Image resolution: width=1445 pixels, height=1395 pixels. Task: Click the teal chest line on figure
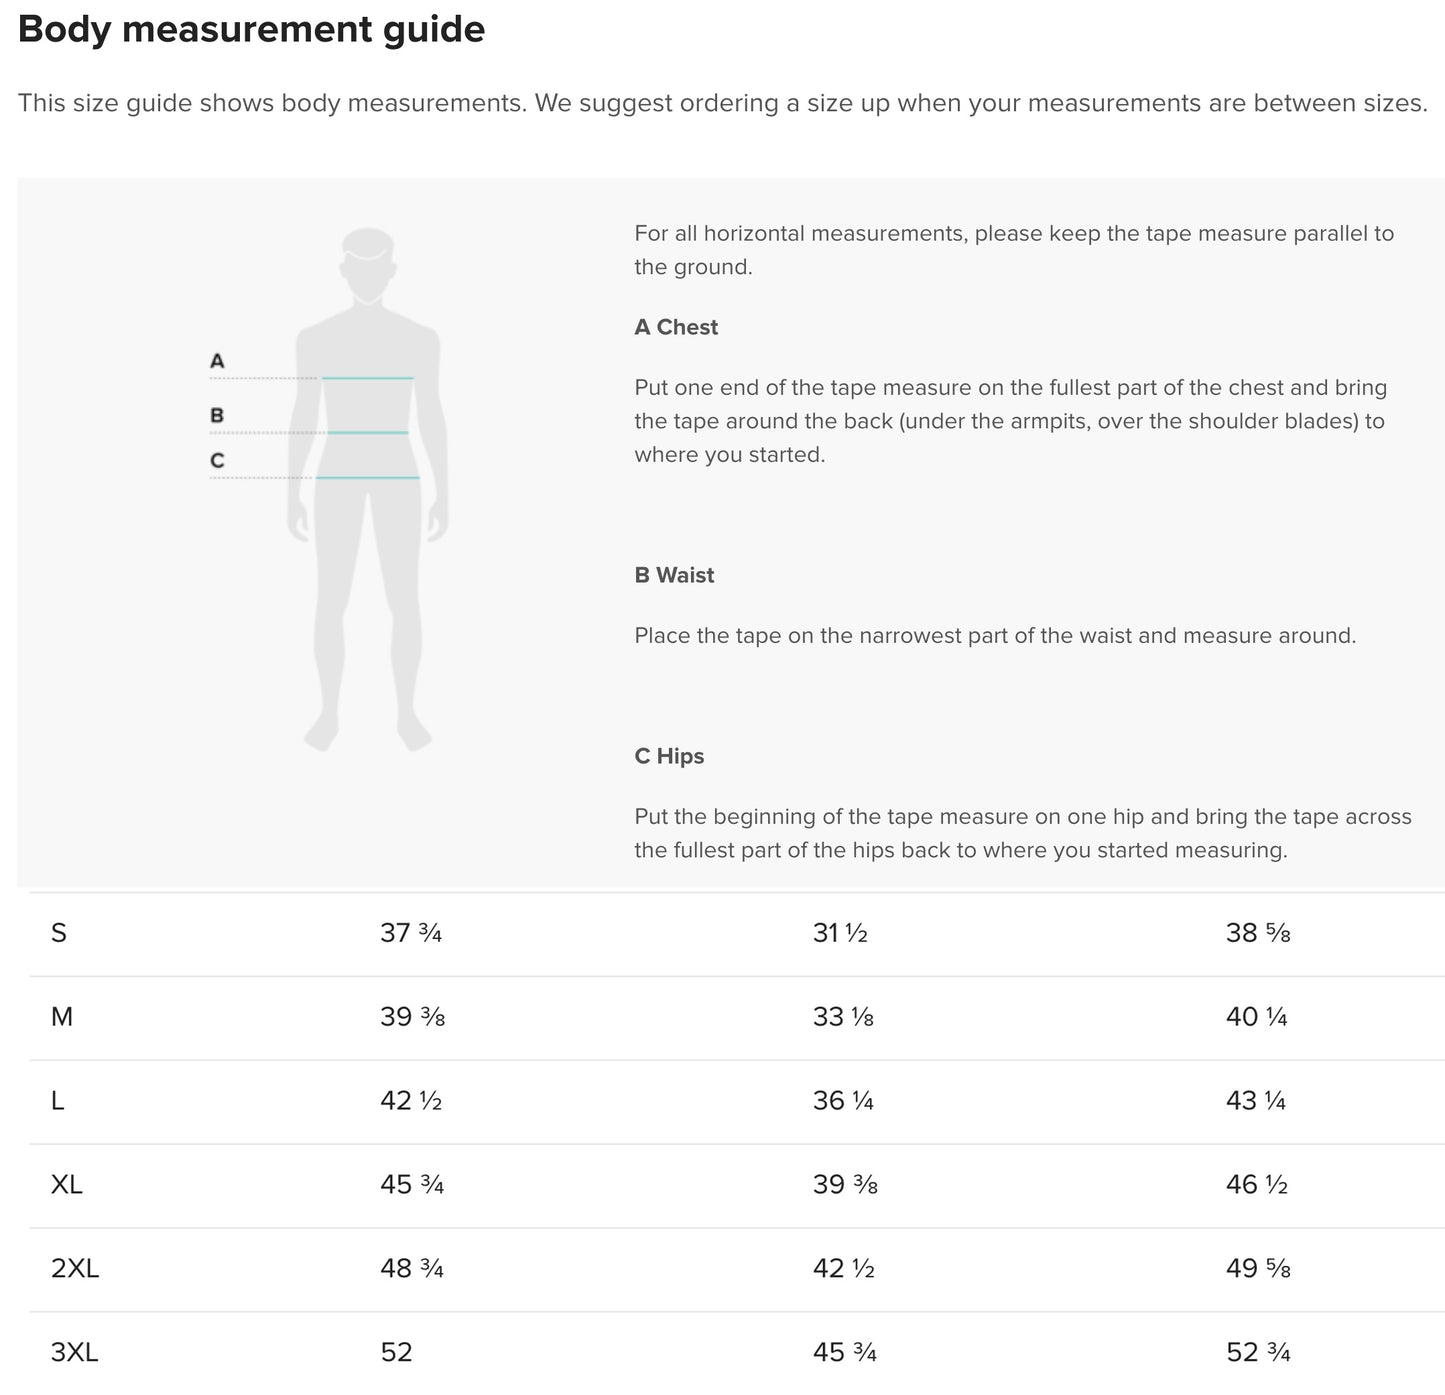tap(367, 378)
